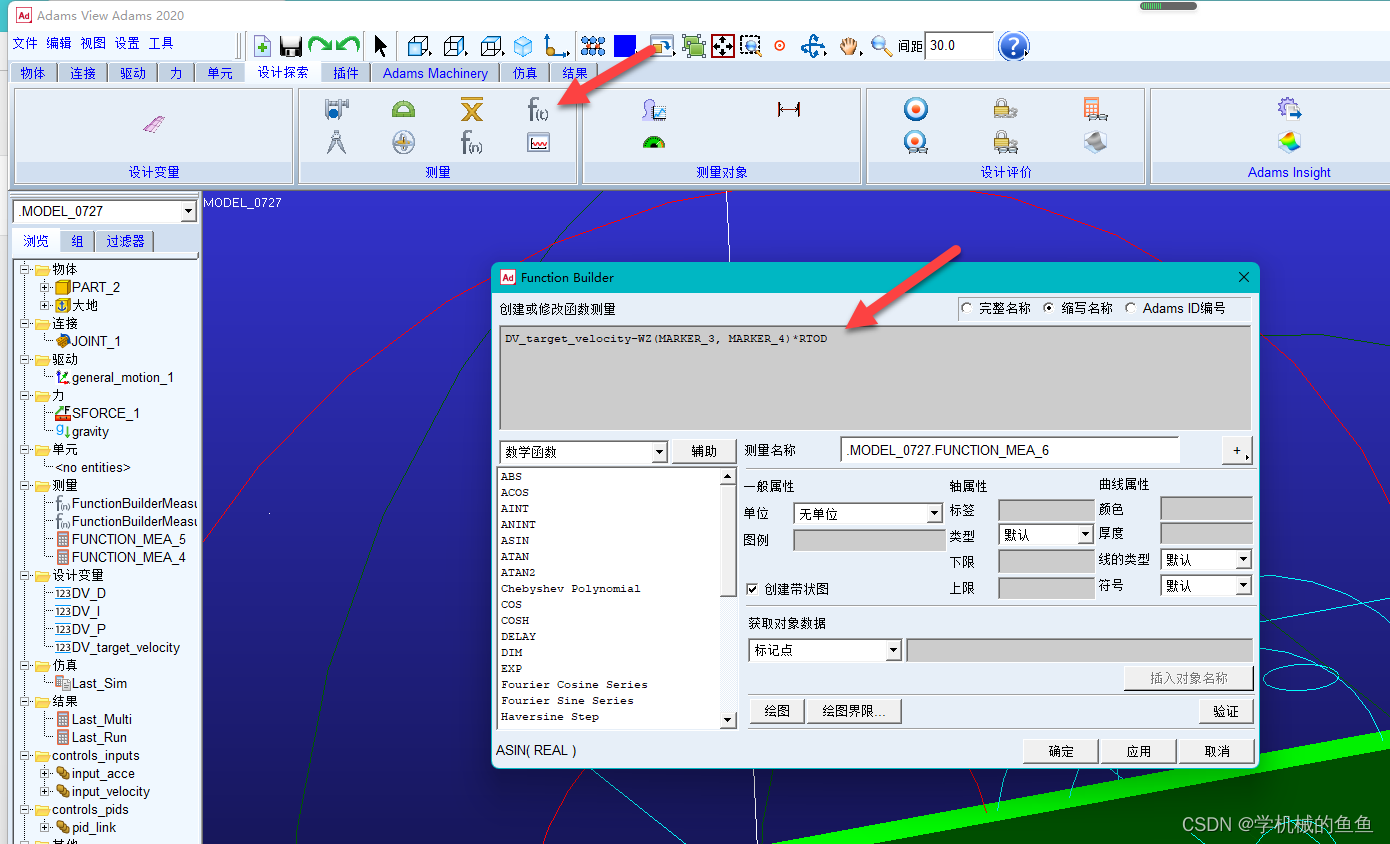This screenshot has height=844, width=1390.
Task: Select the 完整名称 radio button
Action: coord(967,308)
